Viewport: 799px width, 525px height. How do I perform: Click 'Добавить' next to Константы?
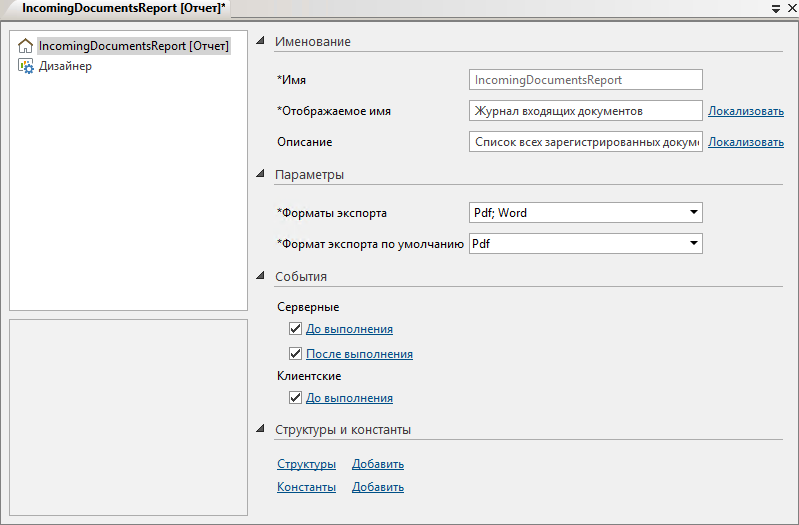click(378, 487)
